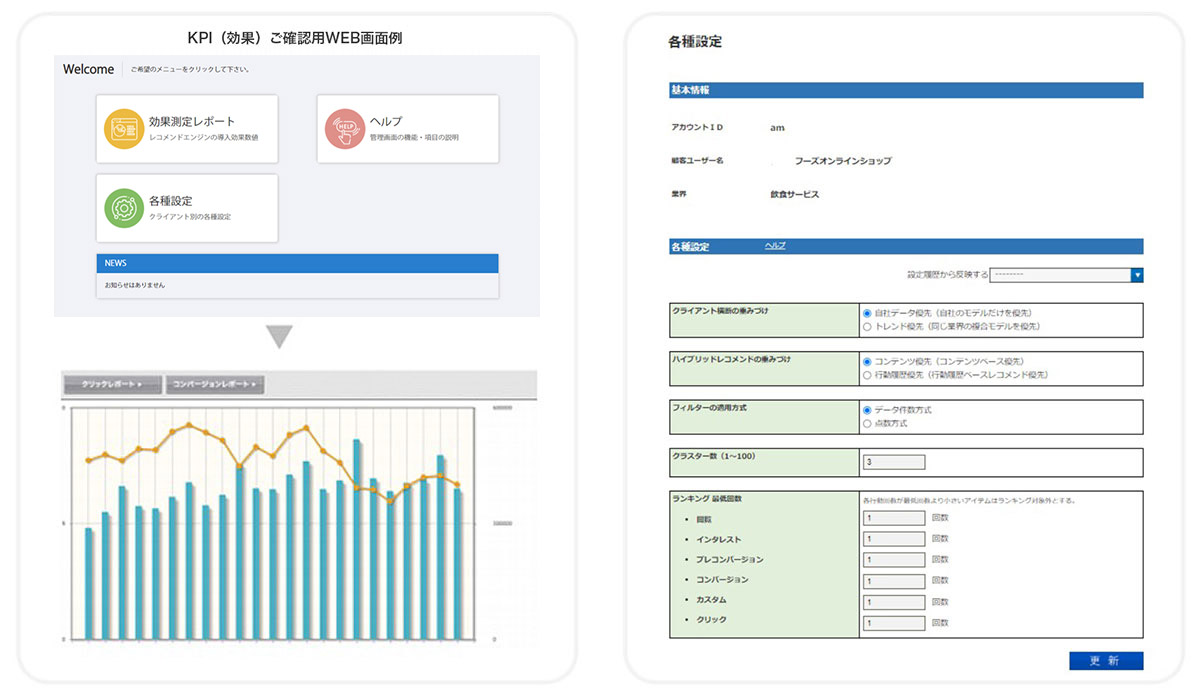Select 自社データ優先 radio option
The width and height of the screenshot is (1200, 694).
[867, 313]
